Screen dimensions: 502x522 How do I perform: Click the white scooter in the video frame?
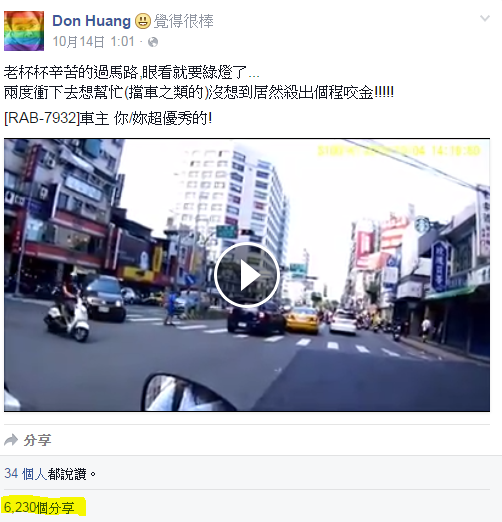point(68,320)
